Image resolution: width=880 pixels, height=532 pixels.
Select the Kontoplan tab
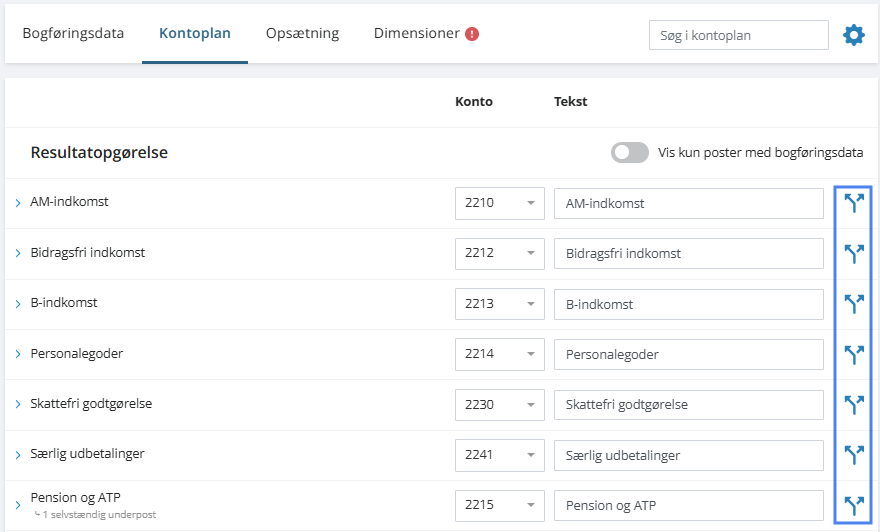[x=195, y=34]
